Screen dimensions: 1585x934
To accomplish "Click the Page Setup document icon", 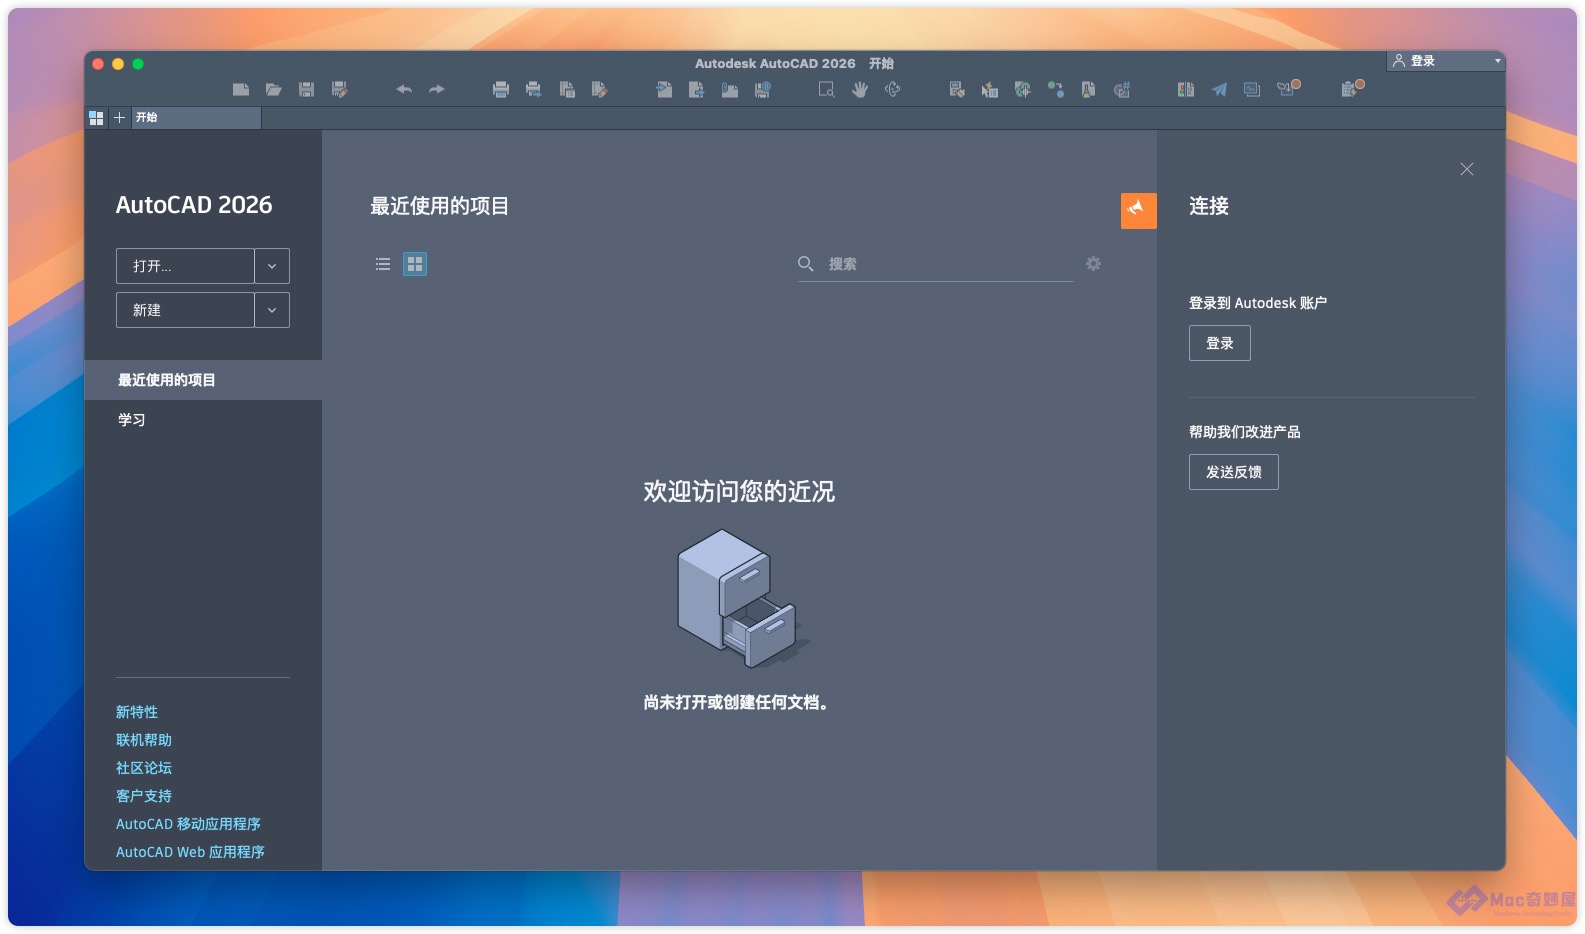I will (567, 89).
